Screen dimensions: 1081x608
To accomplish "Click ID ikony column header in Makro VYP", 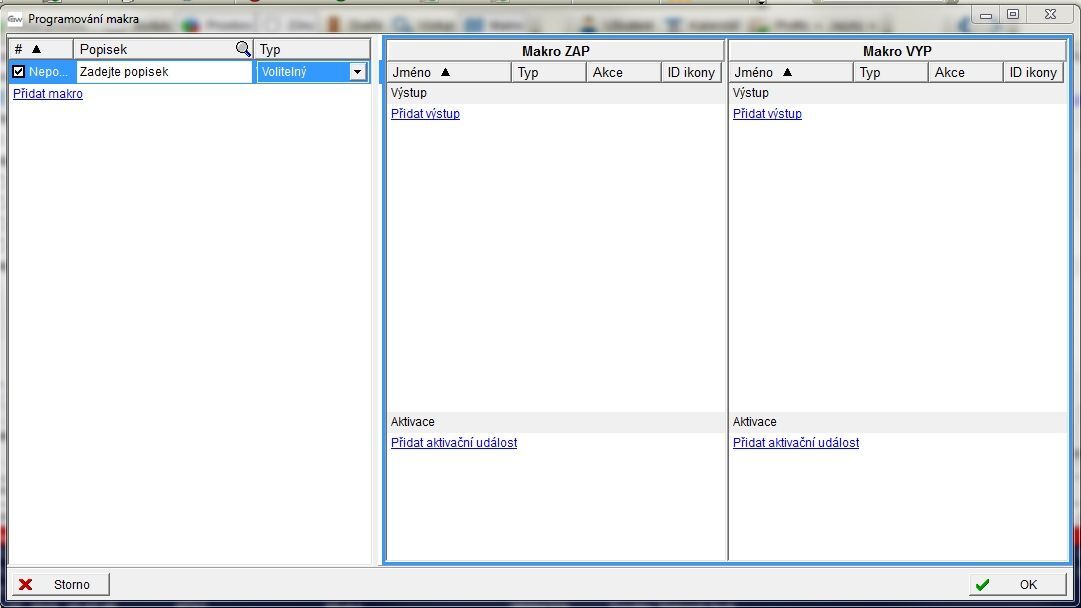I will click(1033, 72).
